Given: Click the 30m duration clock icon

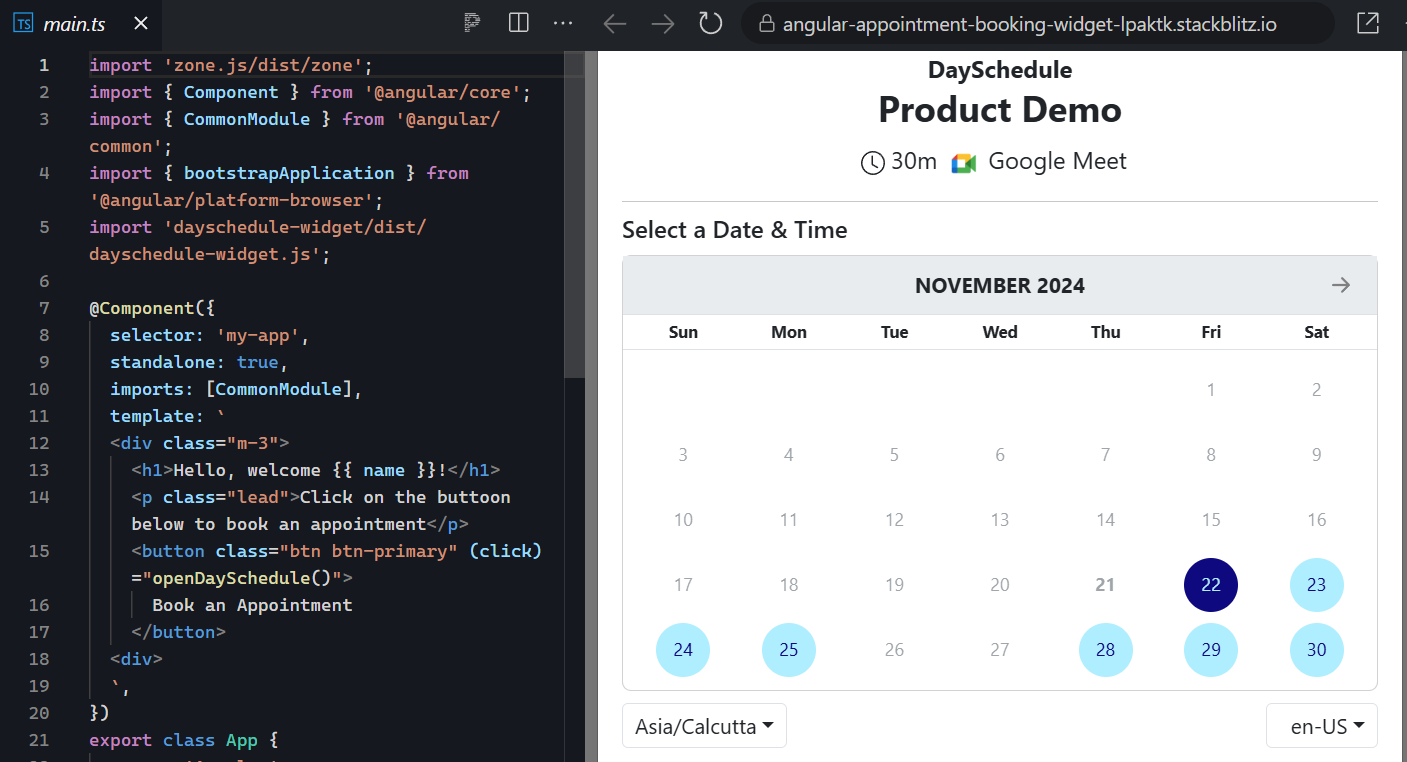Looking at the screenshot, I should point(873,162).
